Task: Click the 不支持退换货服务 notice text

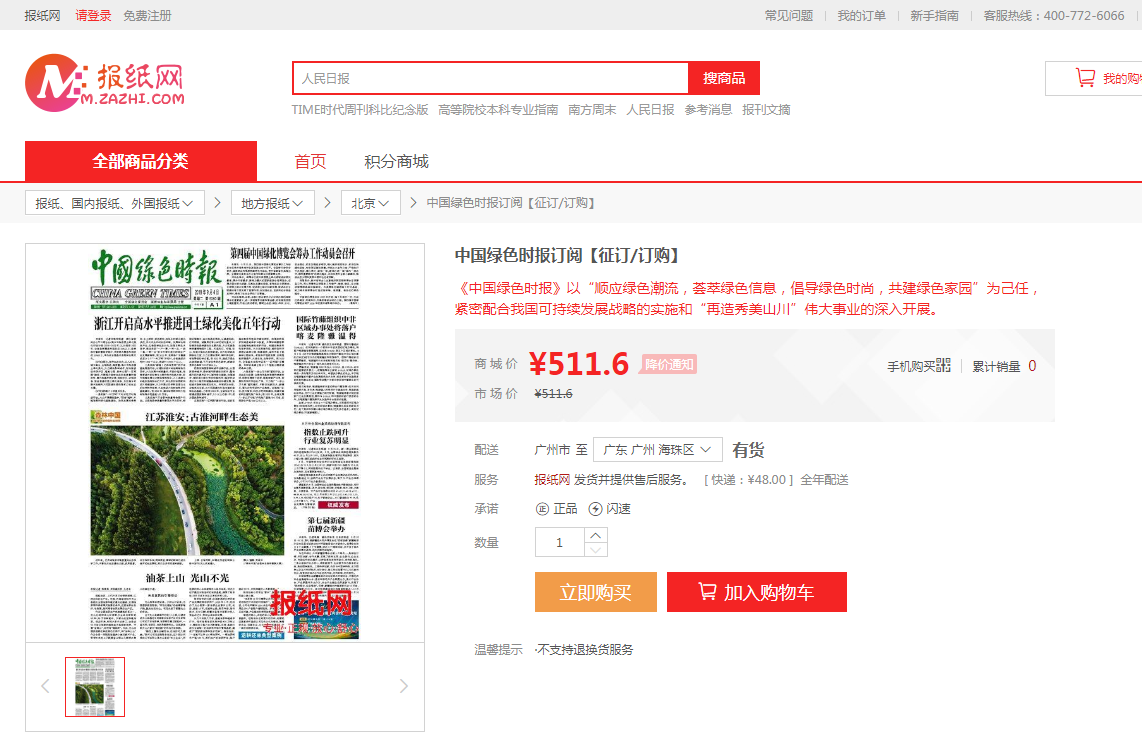Action: click(585, 649)
